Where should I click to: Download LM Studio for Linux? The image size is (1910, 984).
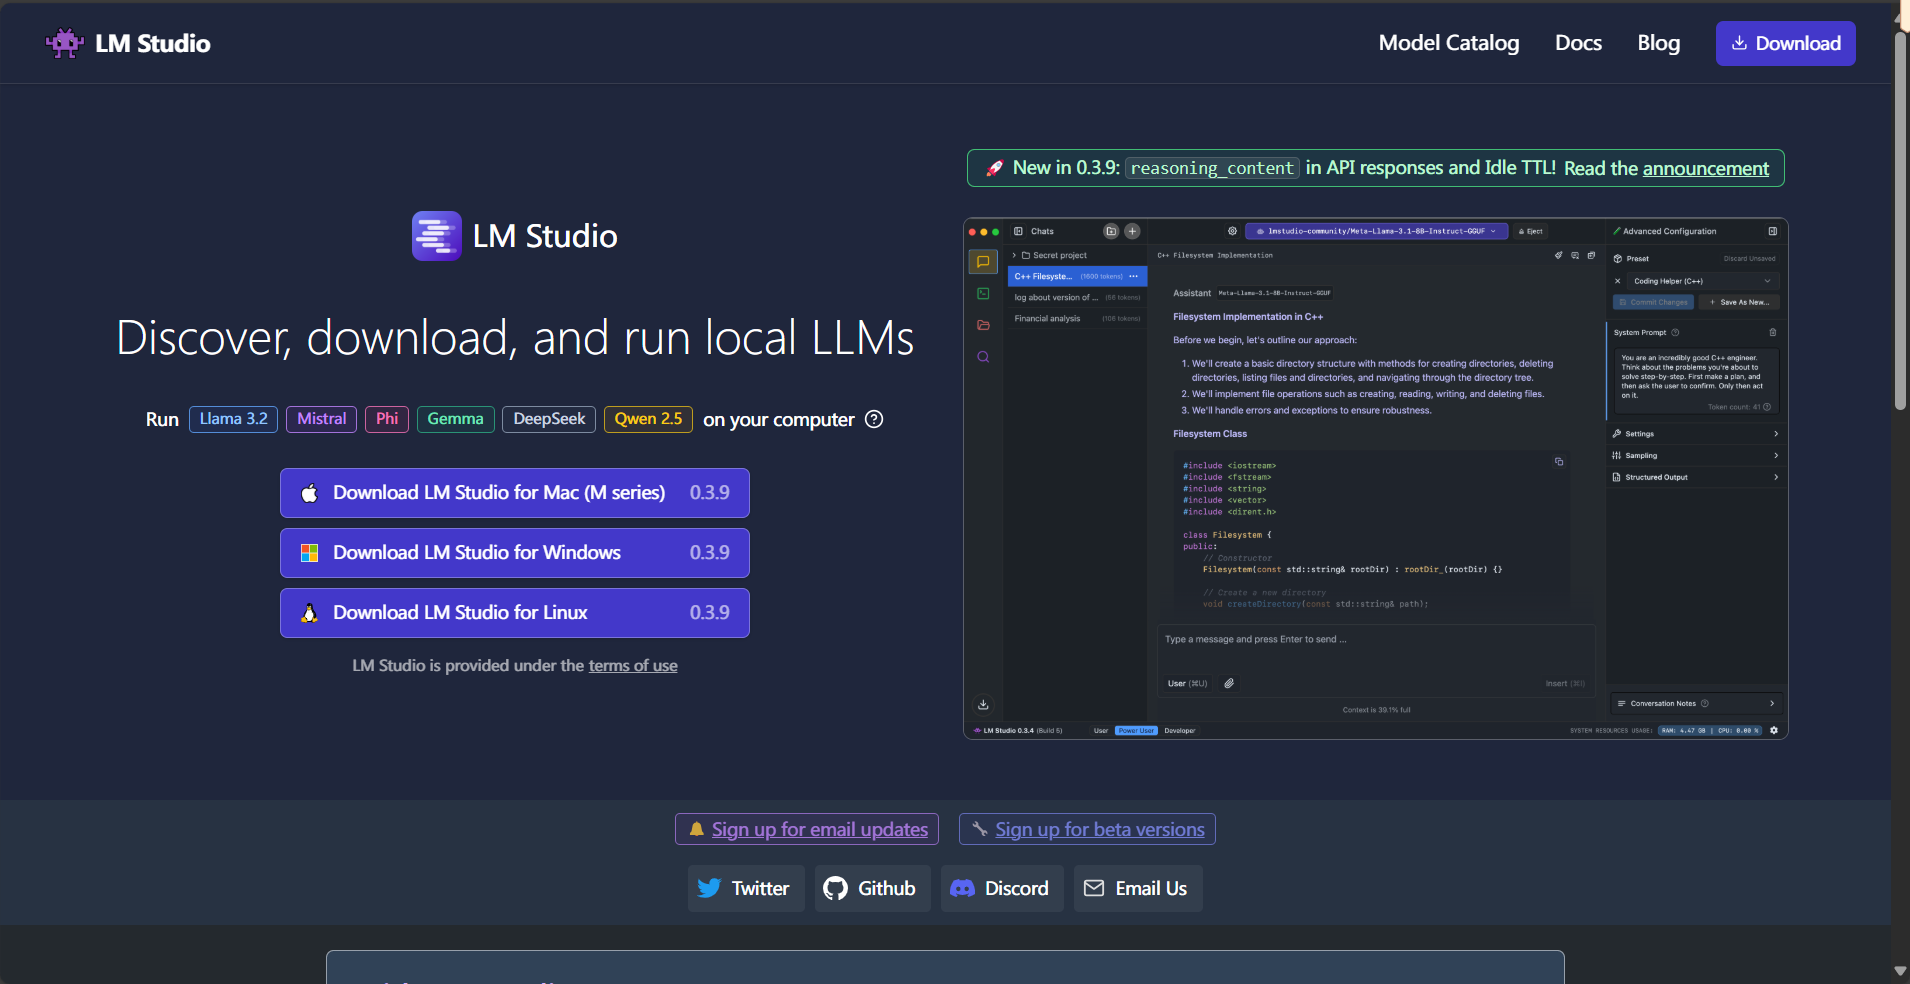pos(515,613)
